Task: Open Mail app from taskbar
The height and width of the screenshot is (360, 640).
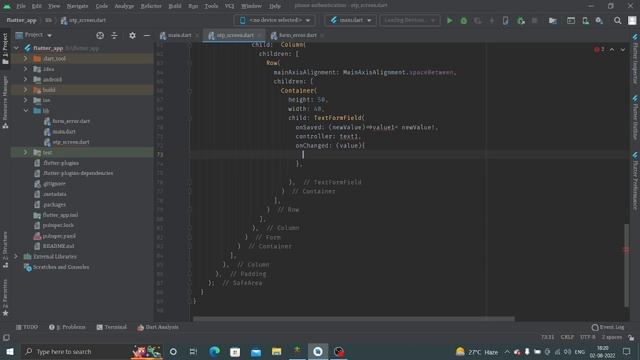Action: point(256,351)
